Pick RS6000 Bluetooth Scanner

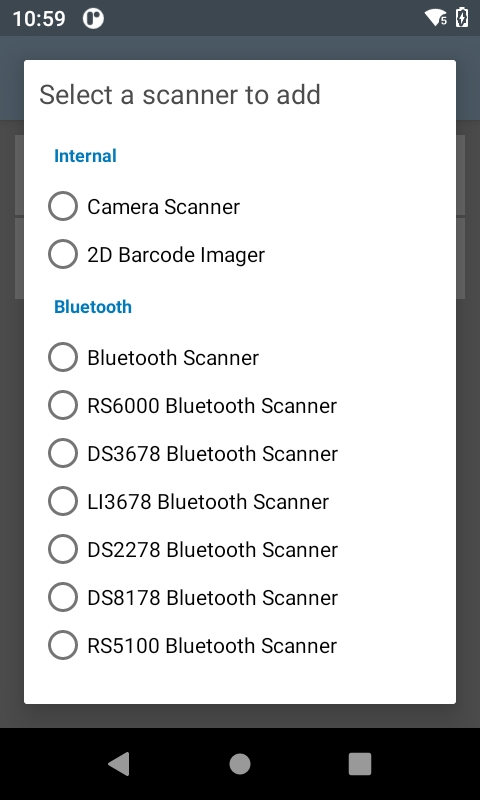[x=63, y=405]
